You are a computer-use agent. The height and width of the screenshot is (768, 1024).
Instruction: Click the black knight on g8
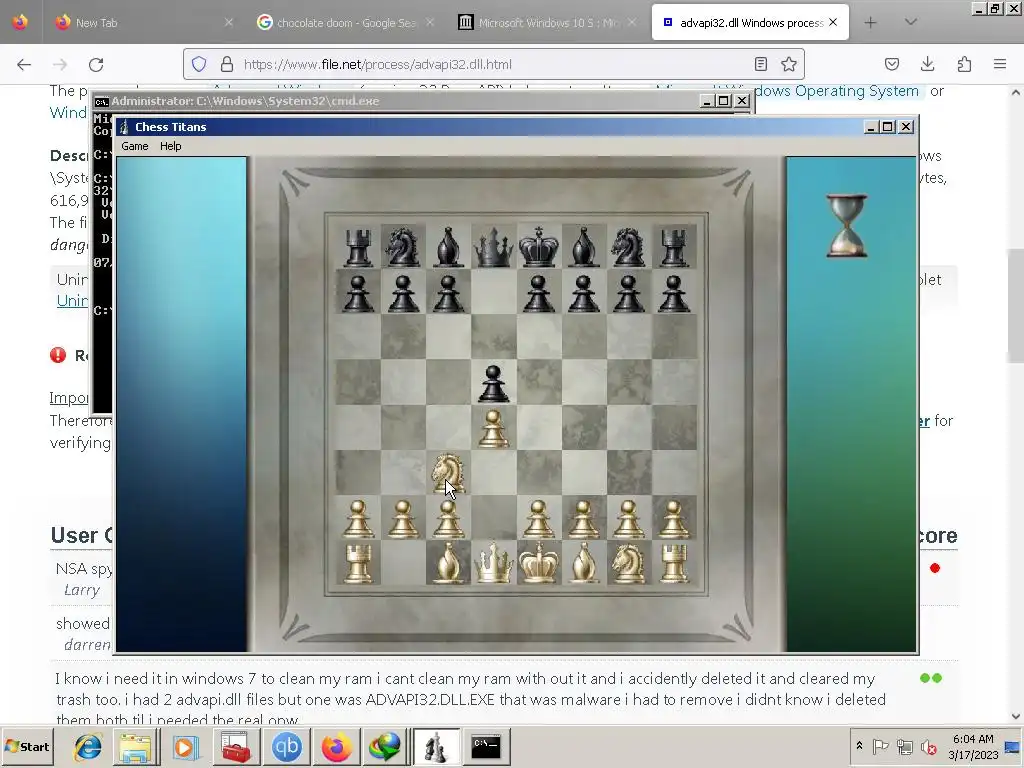coord(628,247)
